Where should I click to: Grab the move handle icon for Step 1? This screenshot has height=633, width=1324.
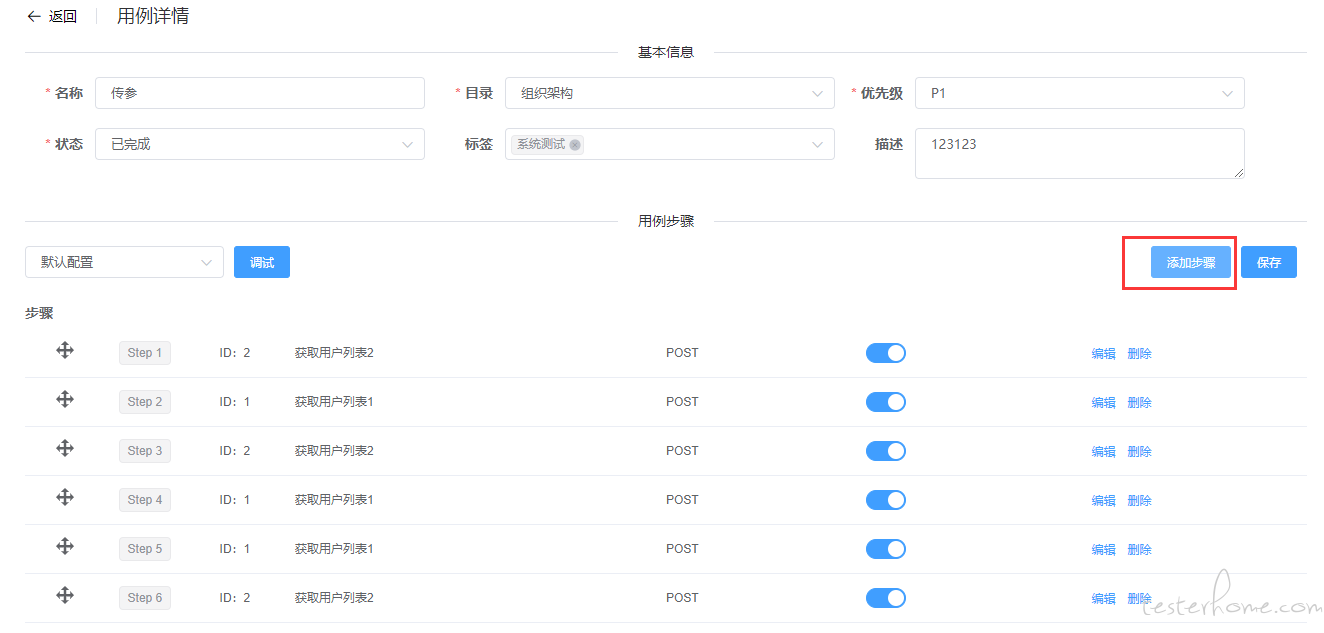tap(65, 350)
